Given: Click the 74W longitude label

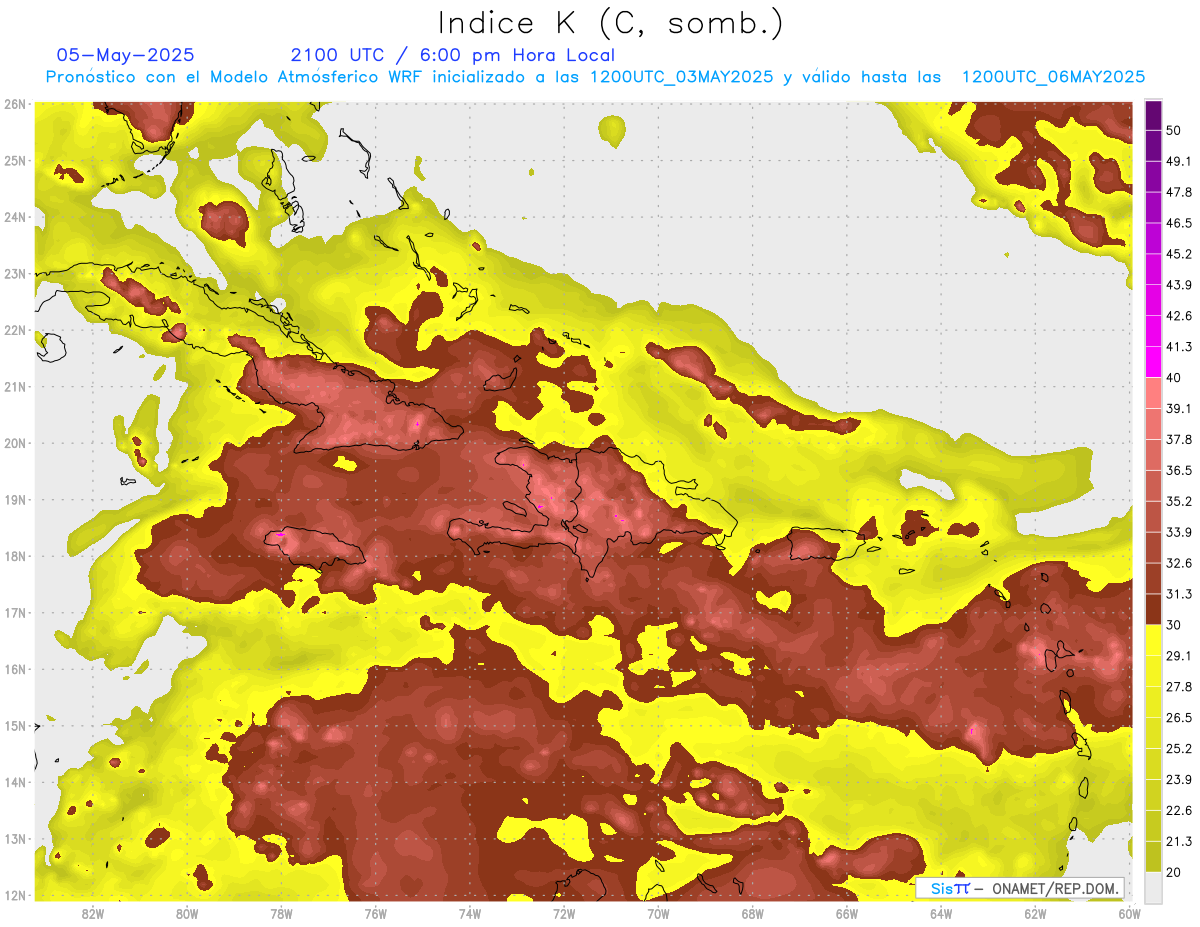Looking at the screenshot, I should point(470,913).
